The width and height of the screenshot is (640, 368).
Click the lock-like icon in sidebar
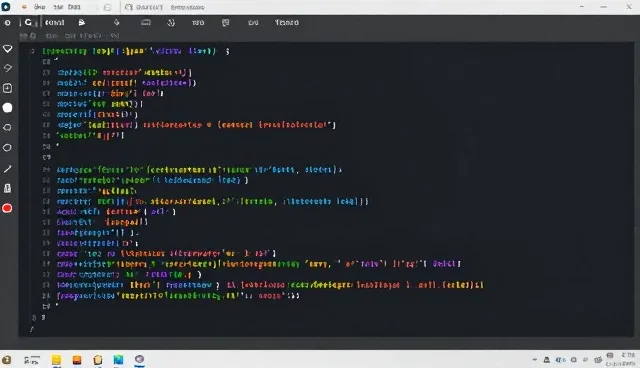coord(7,188)
